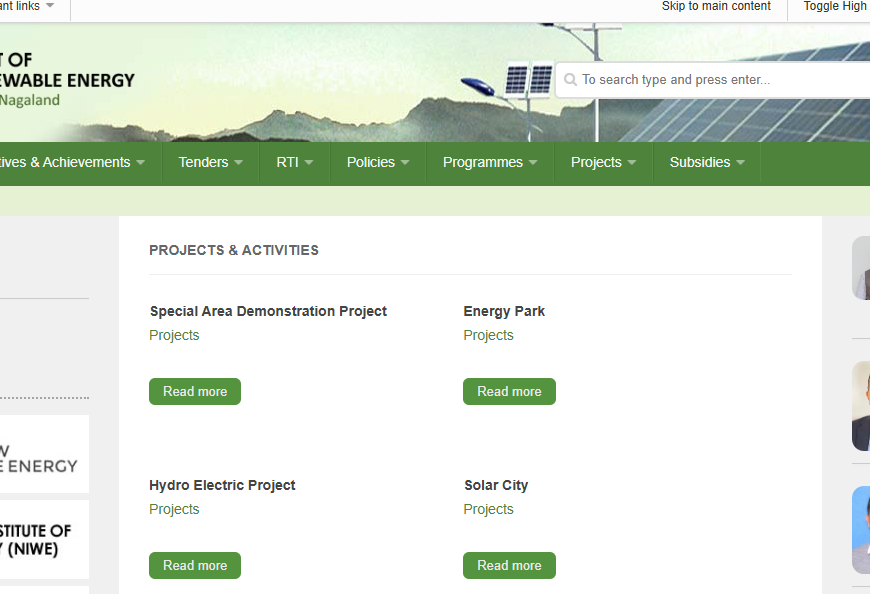This screenshot has height=594, width=870.
Task: Expand the Programmes navigation menu
Action: point(489,162)
